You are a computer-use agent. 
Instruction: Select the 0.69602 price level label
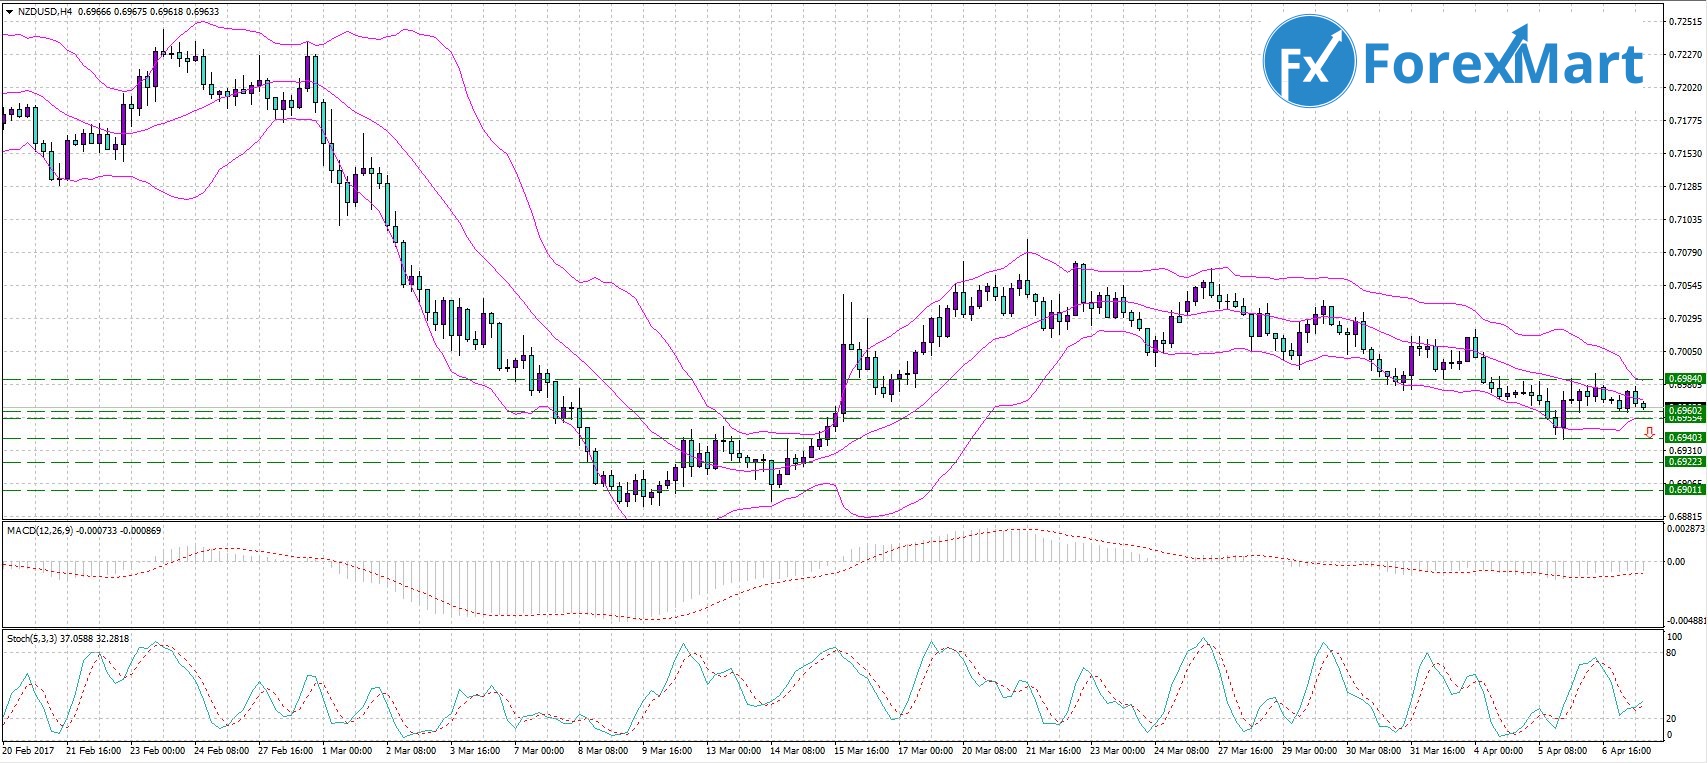pyautogui.click(x=1685, y=410)
